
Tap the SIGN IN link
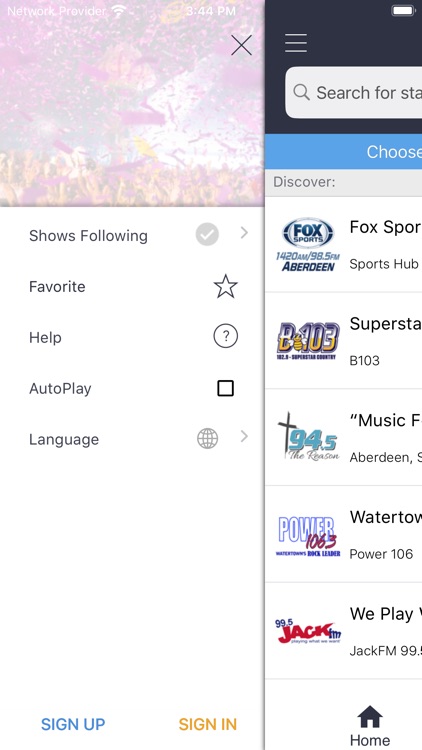208,724
